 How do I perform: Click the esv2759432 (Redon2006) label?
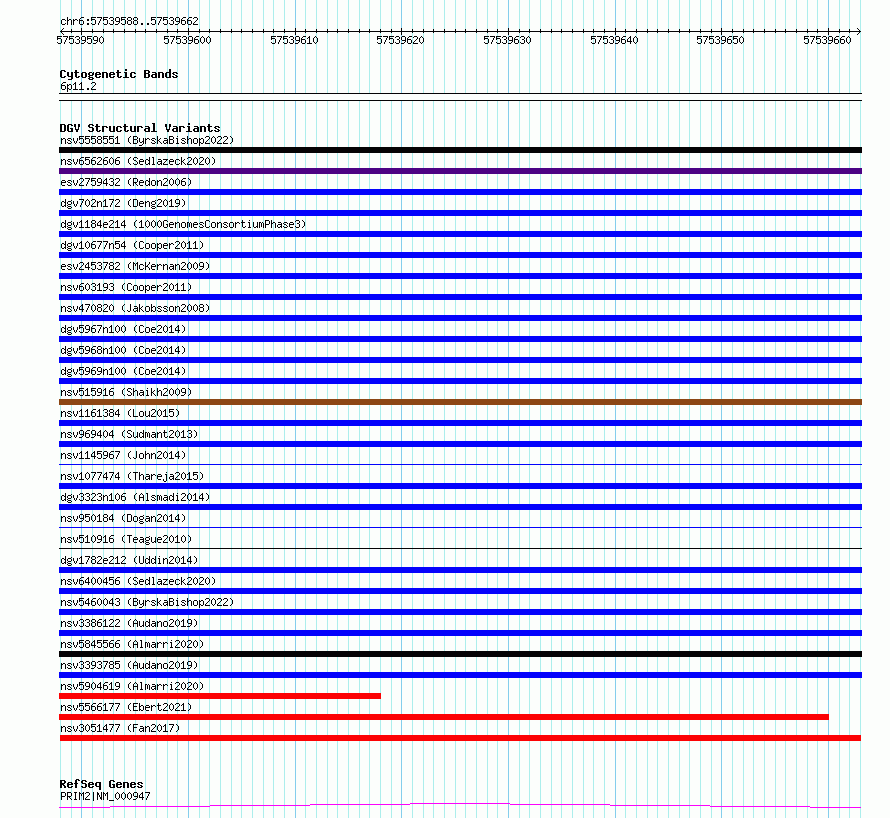(126, 182)
